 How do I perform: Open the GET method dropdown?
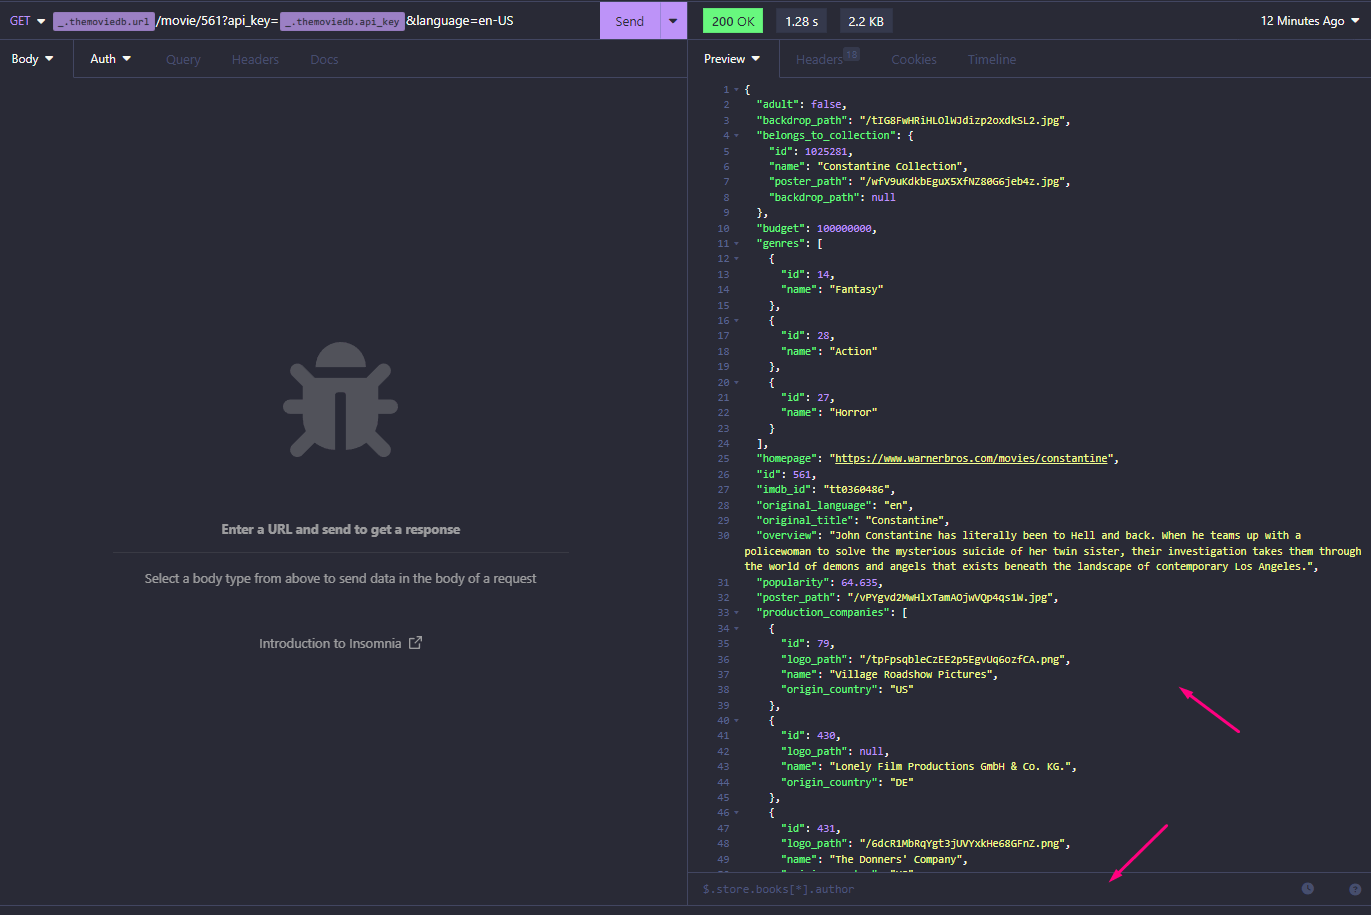tap(27, 21)
